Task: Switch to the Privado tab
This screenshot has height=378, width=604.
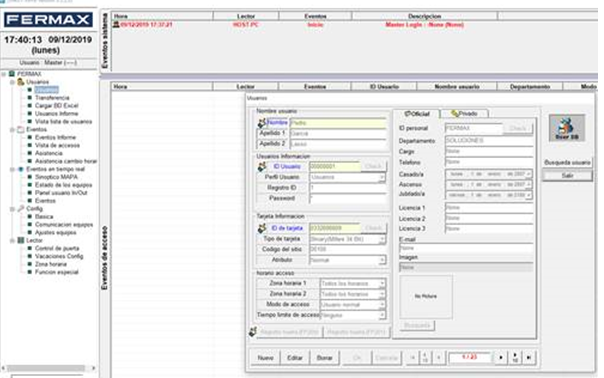Action: point(465,114)
